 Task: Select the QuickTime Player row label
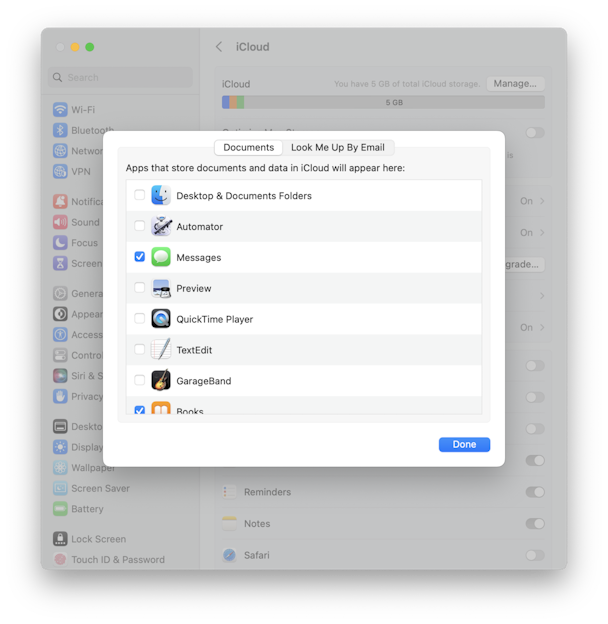click(214, 319)
